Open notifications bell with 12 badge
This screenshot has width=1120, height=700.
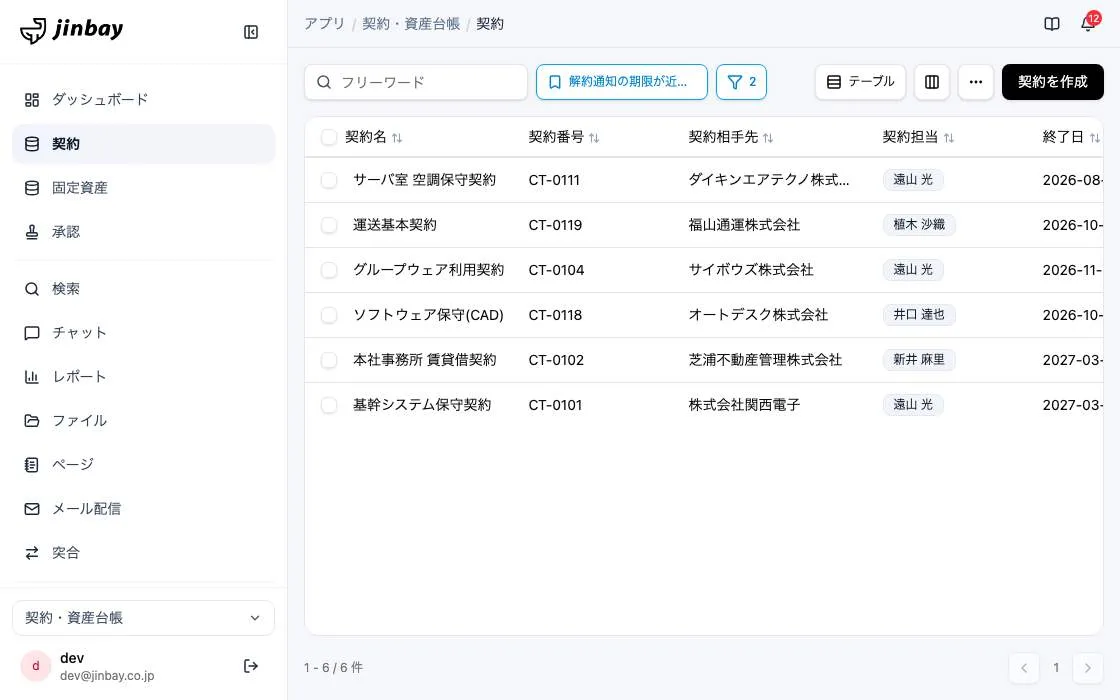[1089, 23]
